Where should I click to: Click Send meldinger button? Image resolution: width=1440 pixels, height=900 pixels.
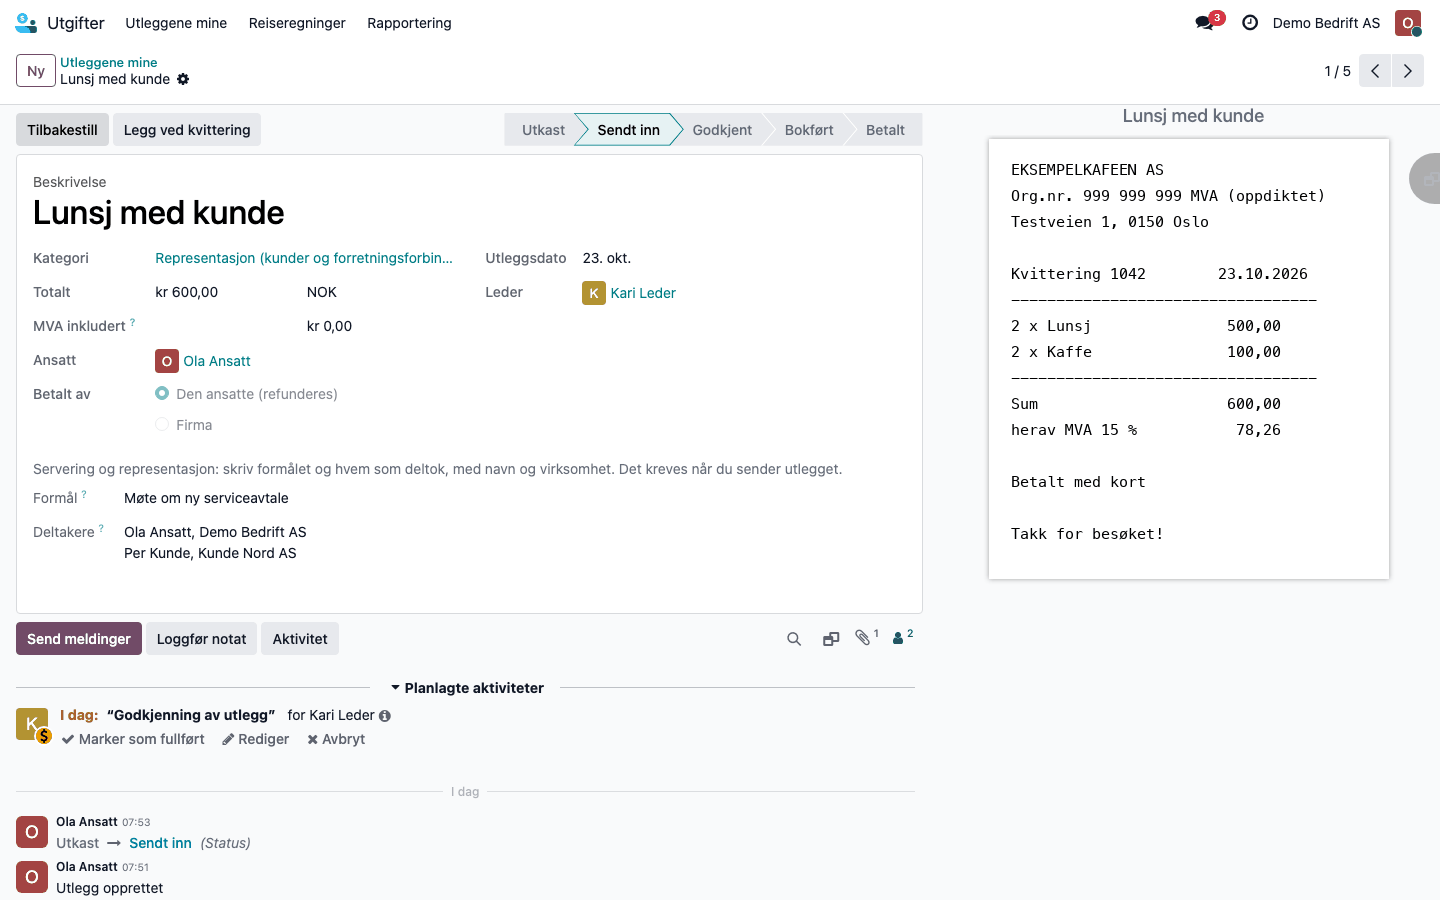tap(79, 639)
